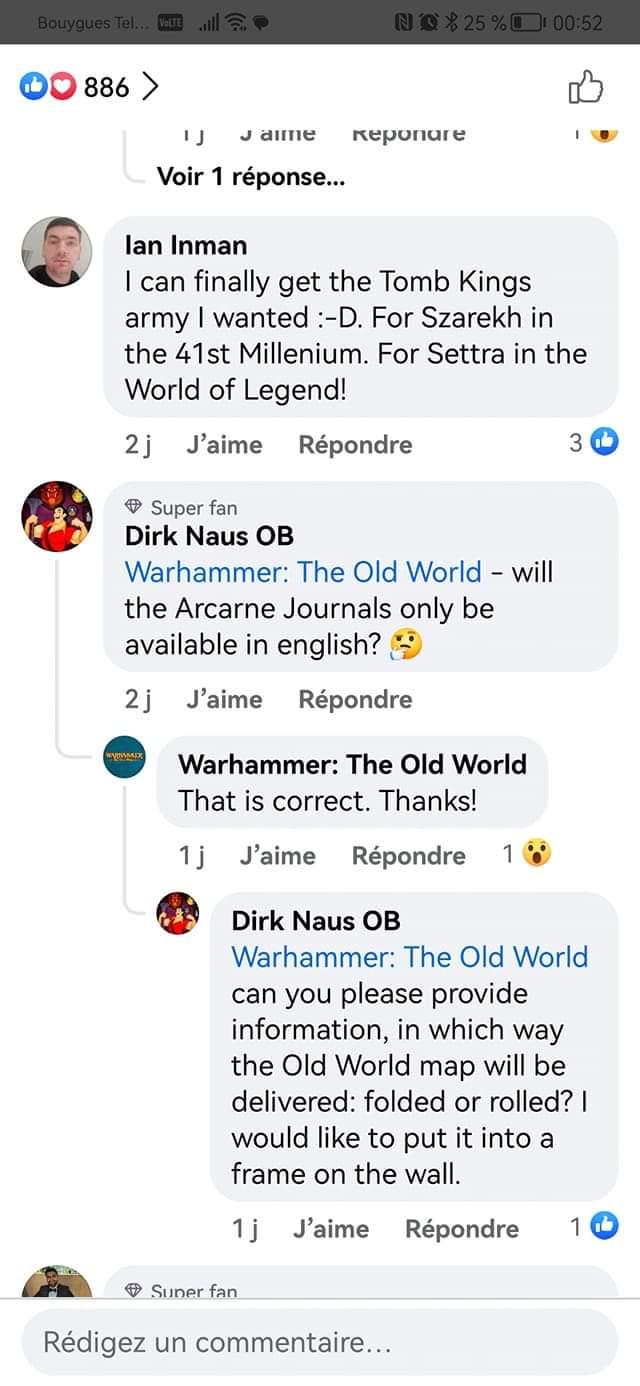This screenshot has width=640, height=1386.
Task: Open 'Warhammer: The Old World' mention in map reply
Action: tap(410, 957)
